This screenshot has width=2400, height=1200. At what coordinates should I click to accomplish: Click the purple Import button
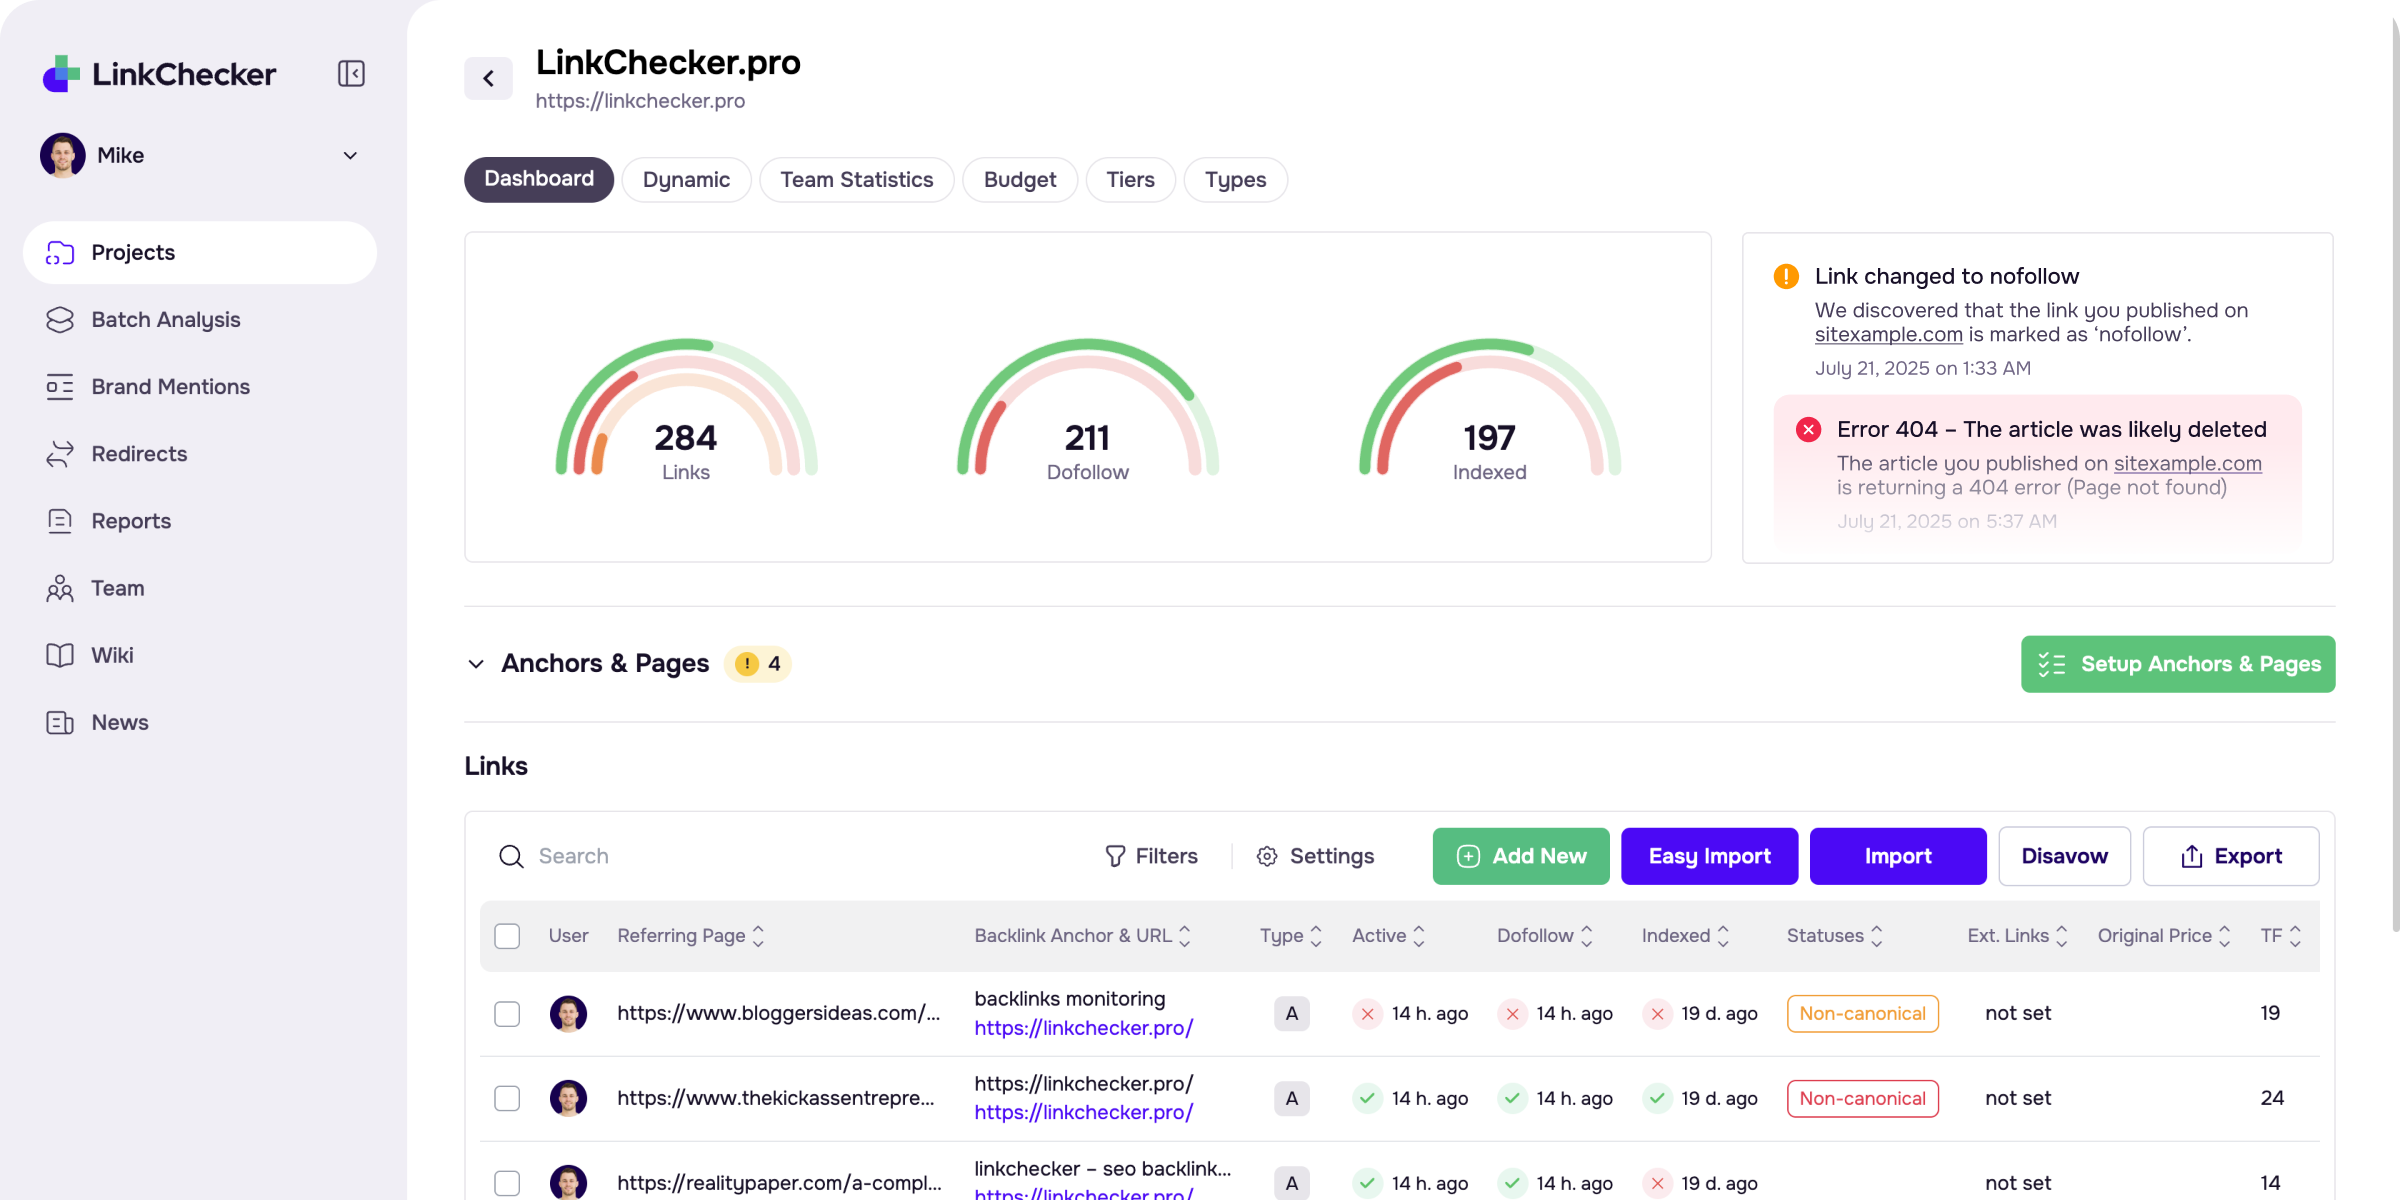click(x=1898, y=857)
